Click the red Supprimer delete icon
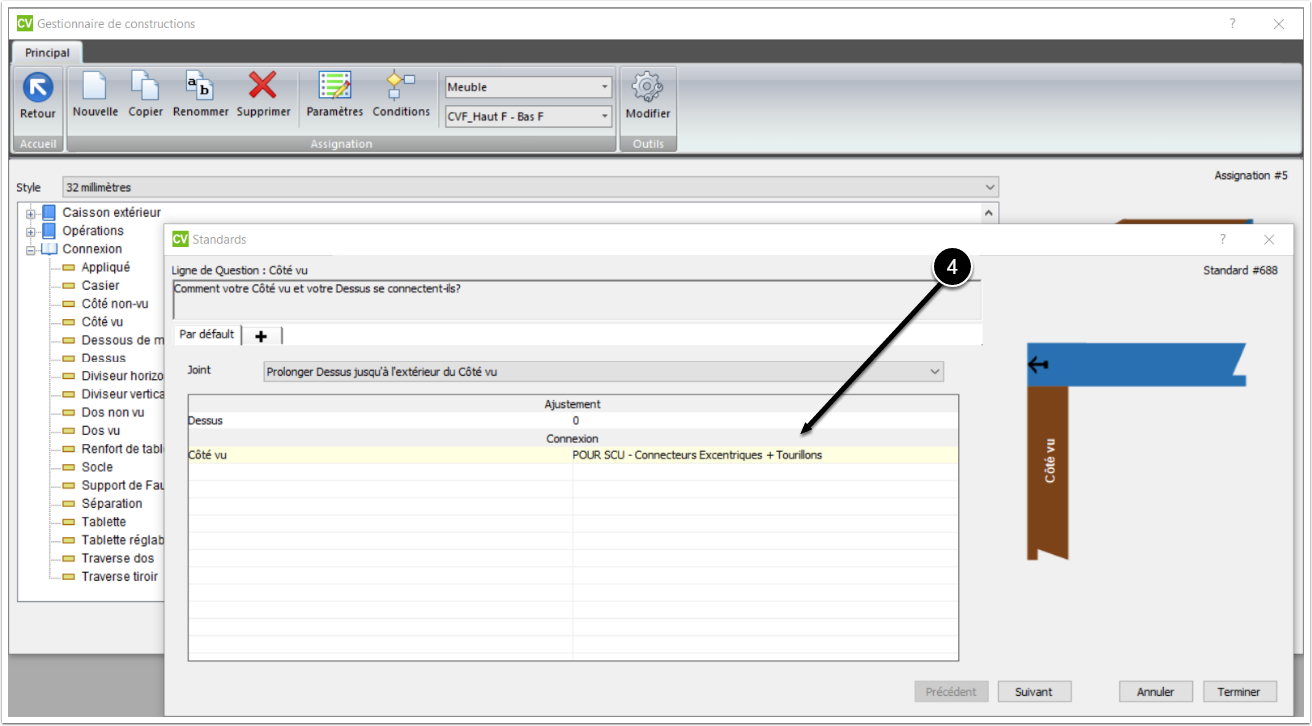This screenshot has height=726, width=1312. tap(263, 86)
